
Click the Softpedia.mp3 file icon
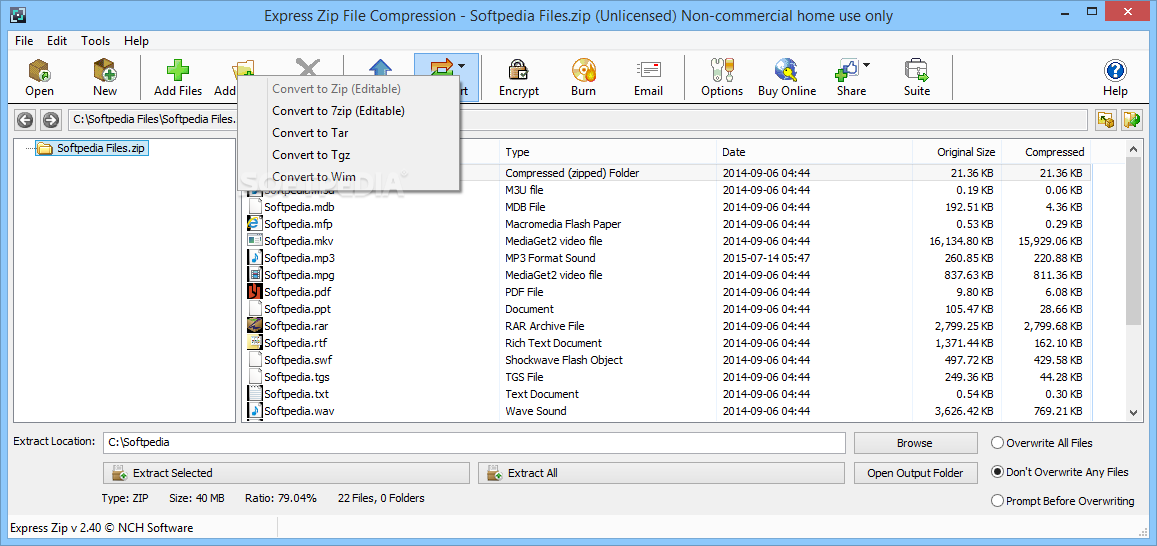(x=255, y=258)
